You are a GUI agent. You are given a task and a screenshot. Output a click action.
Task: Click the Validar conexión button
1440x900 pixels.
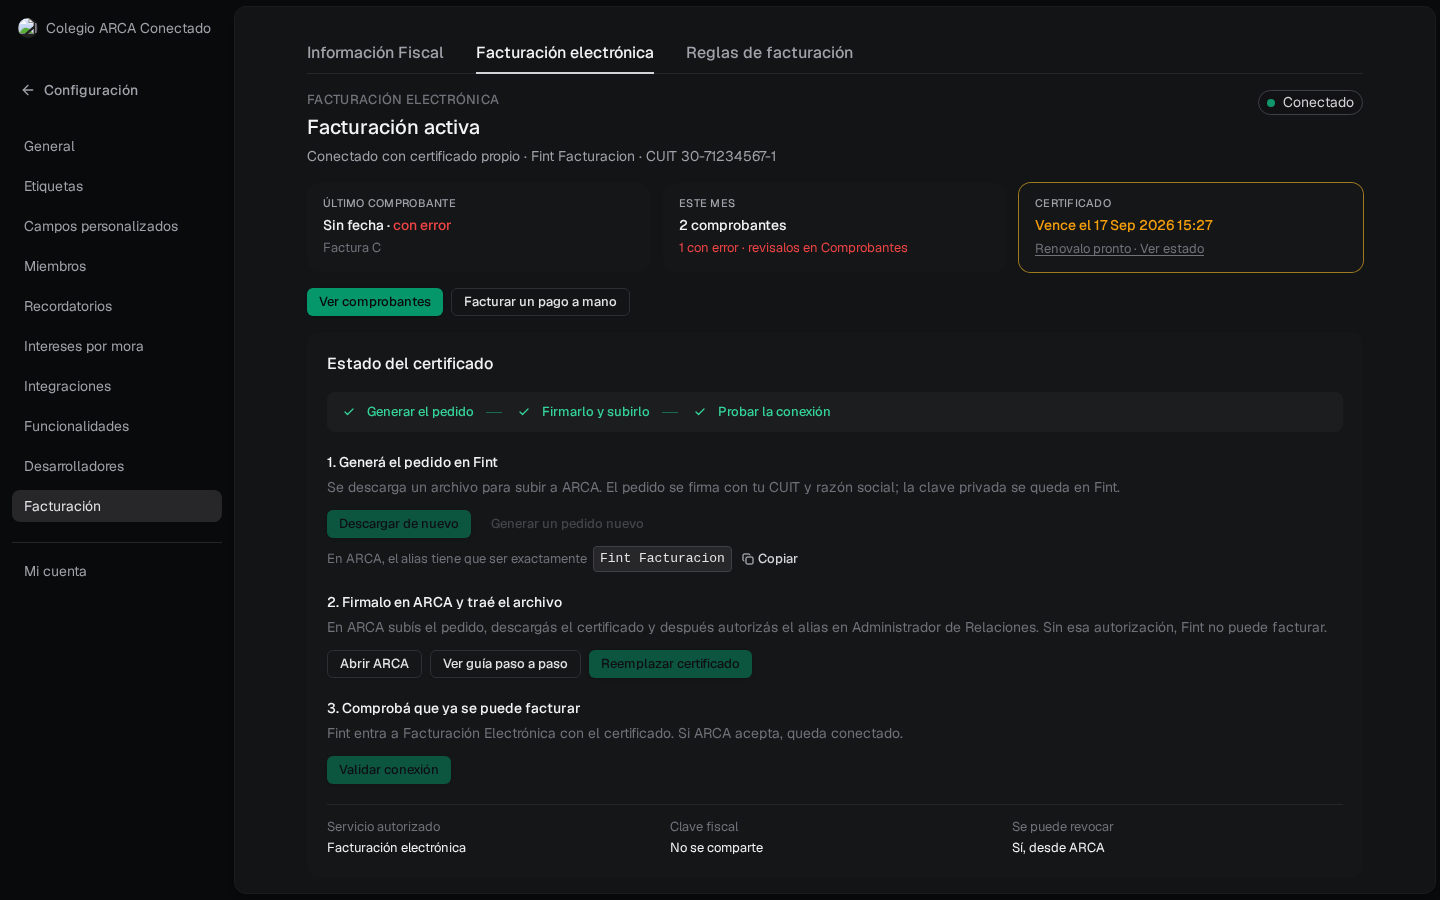point(389,770)
